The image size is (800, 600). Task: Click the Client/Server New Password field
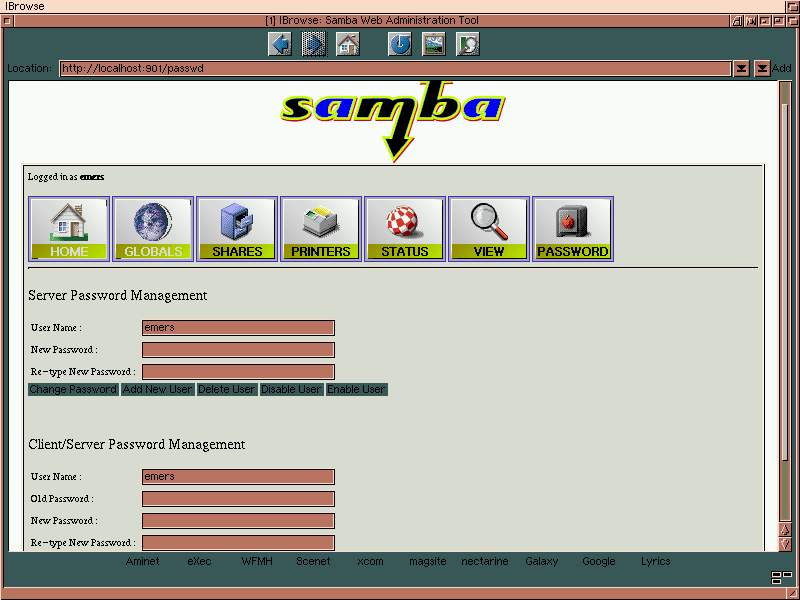click(x=238, y=520)
